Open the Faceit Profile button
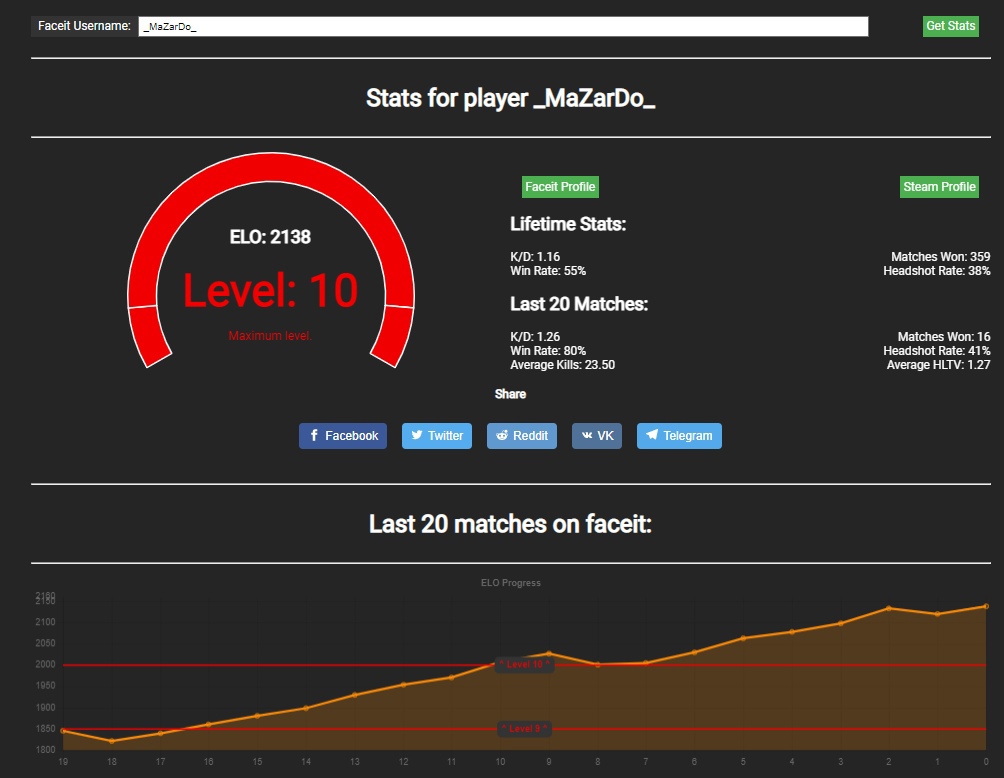This screenshot has height=778, width=1004. click(560, 187)
